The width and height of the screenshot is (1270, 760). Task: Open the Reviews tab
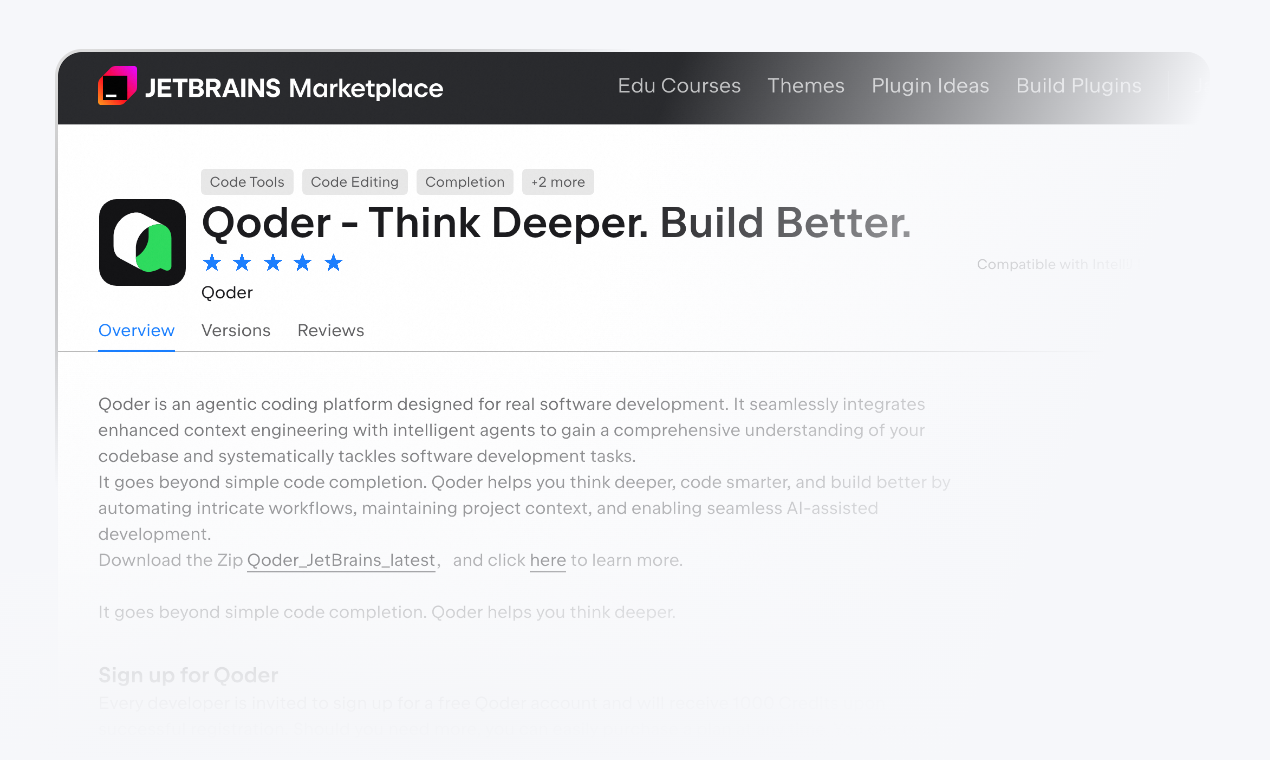[x=330, y=330]
